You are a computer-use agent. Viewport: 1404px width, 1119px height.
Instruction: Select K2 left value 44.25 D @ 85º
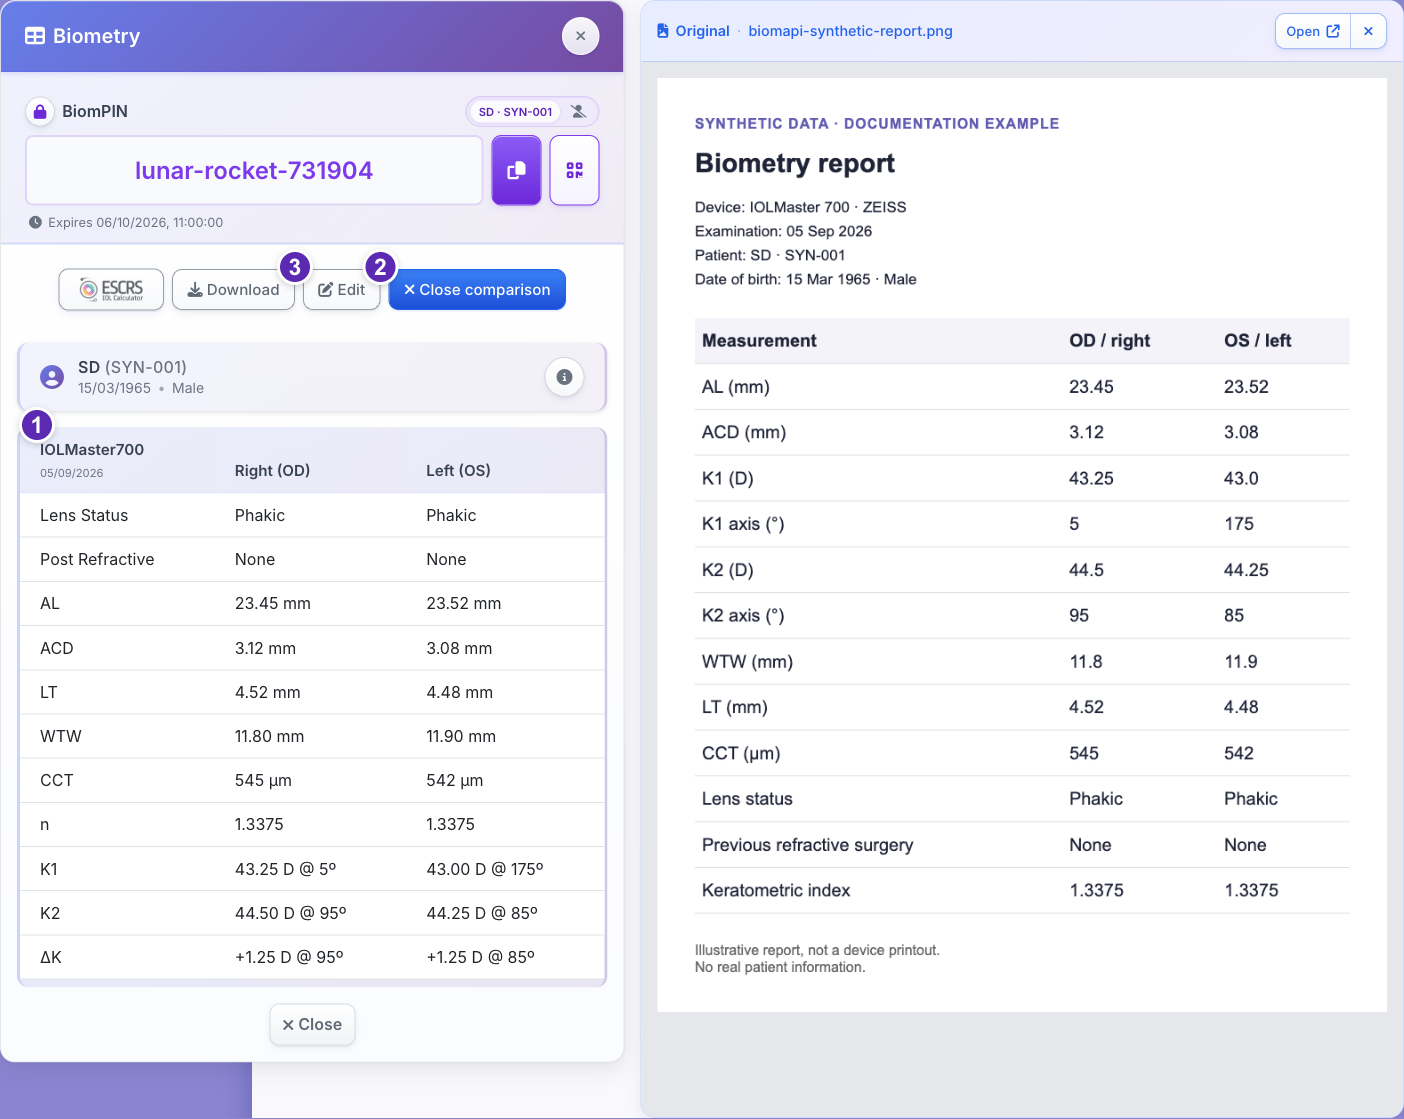pyautogui.click(x=482, y=913)
